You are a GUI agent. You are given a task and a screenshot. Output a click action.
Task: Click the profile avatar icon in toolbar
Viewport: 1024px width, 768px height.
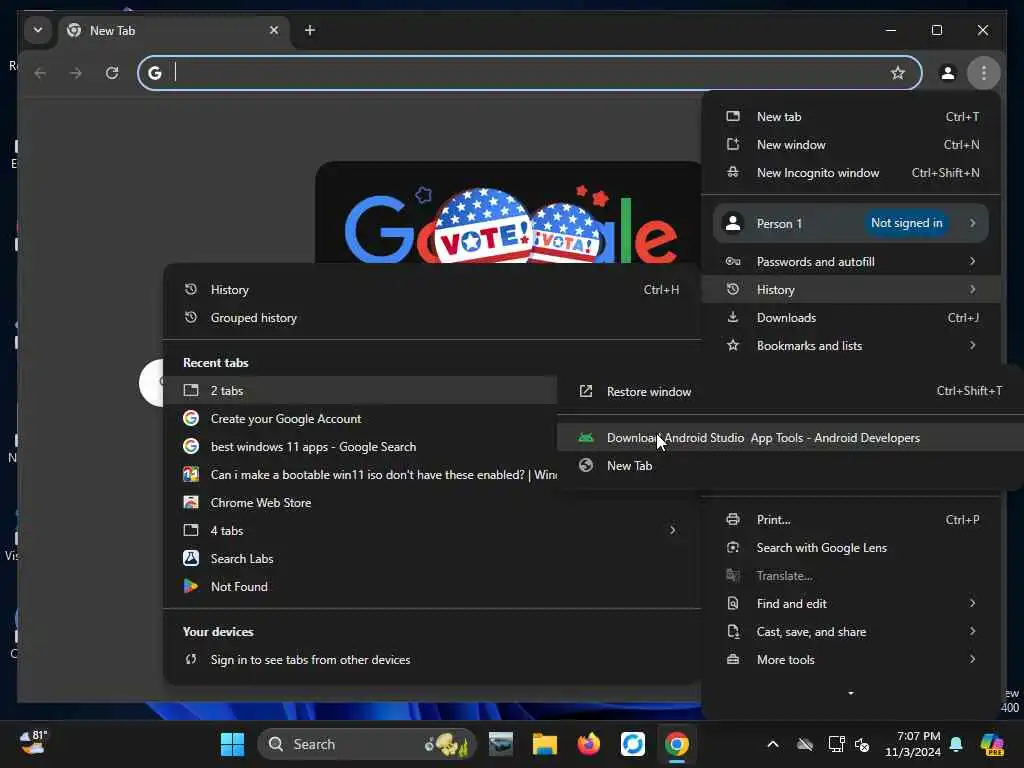948,73
